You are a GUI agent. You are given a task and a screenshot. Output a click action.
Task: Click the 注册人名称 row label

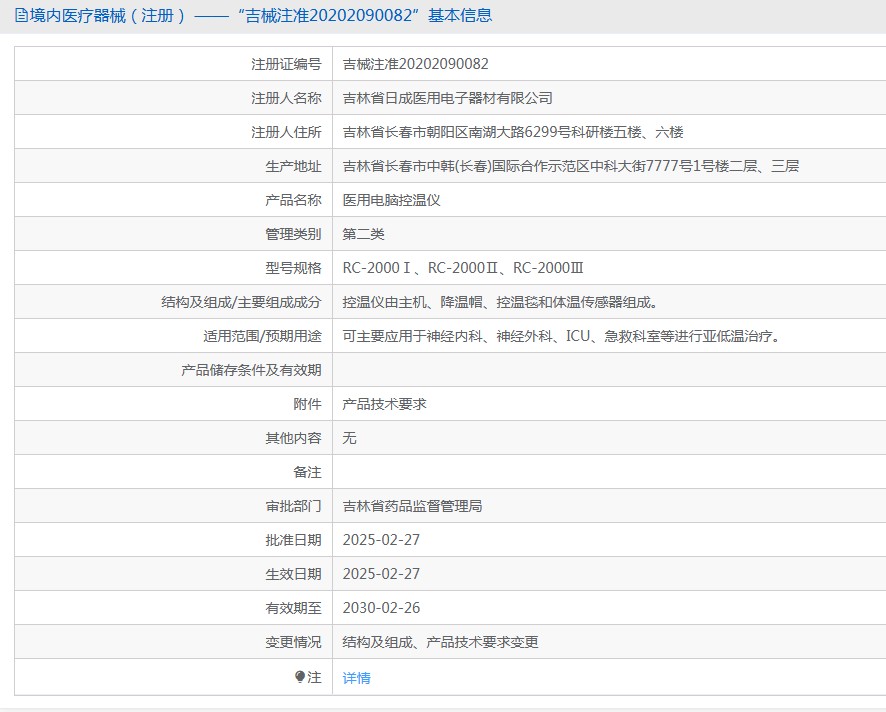(286, 98)
